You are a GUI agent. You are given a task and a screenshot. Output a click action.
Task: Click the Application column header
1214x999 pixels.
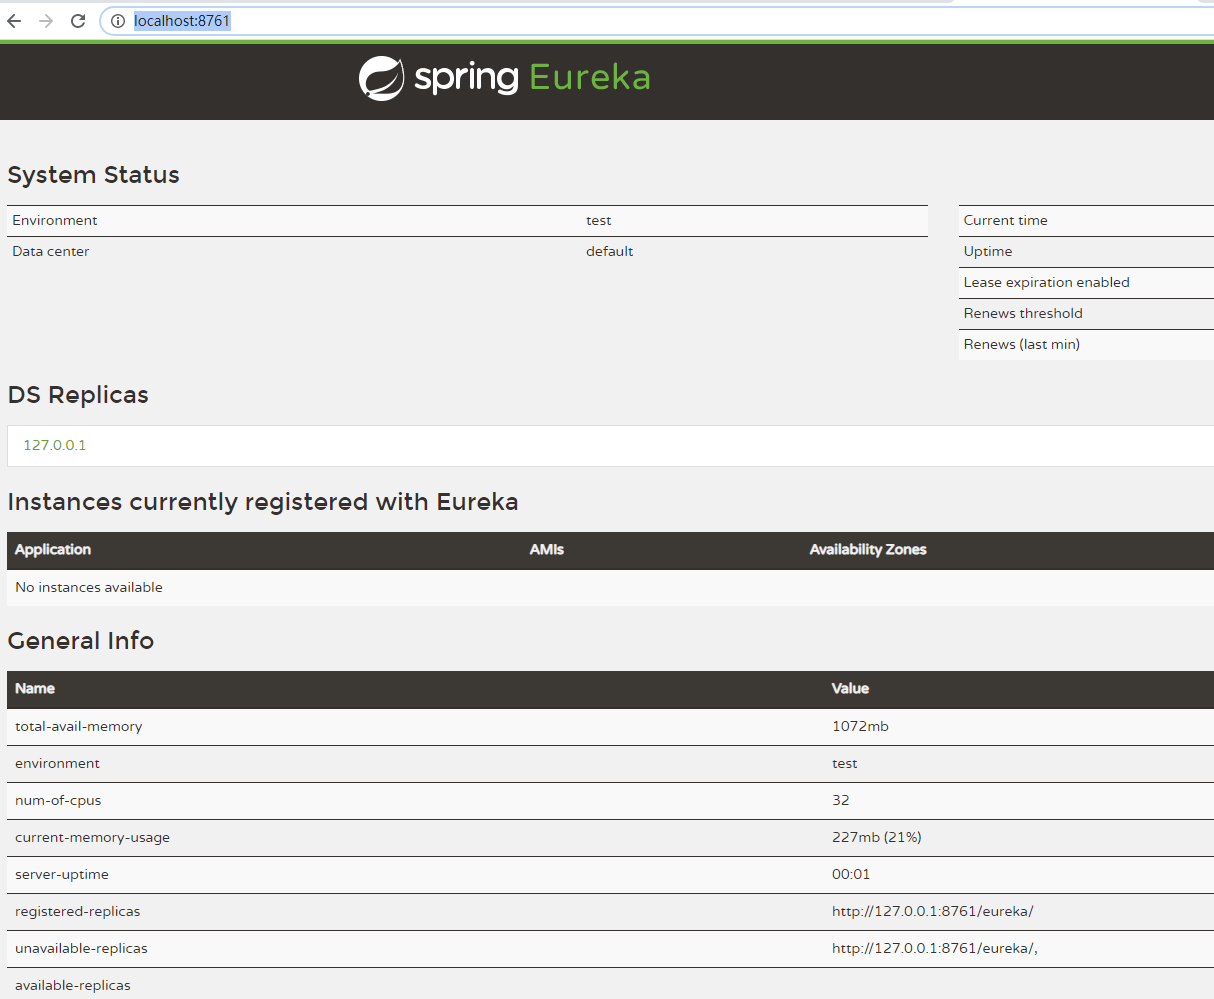[53, 550]
